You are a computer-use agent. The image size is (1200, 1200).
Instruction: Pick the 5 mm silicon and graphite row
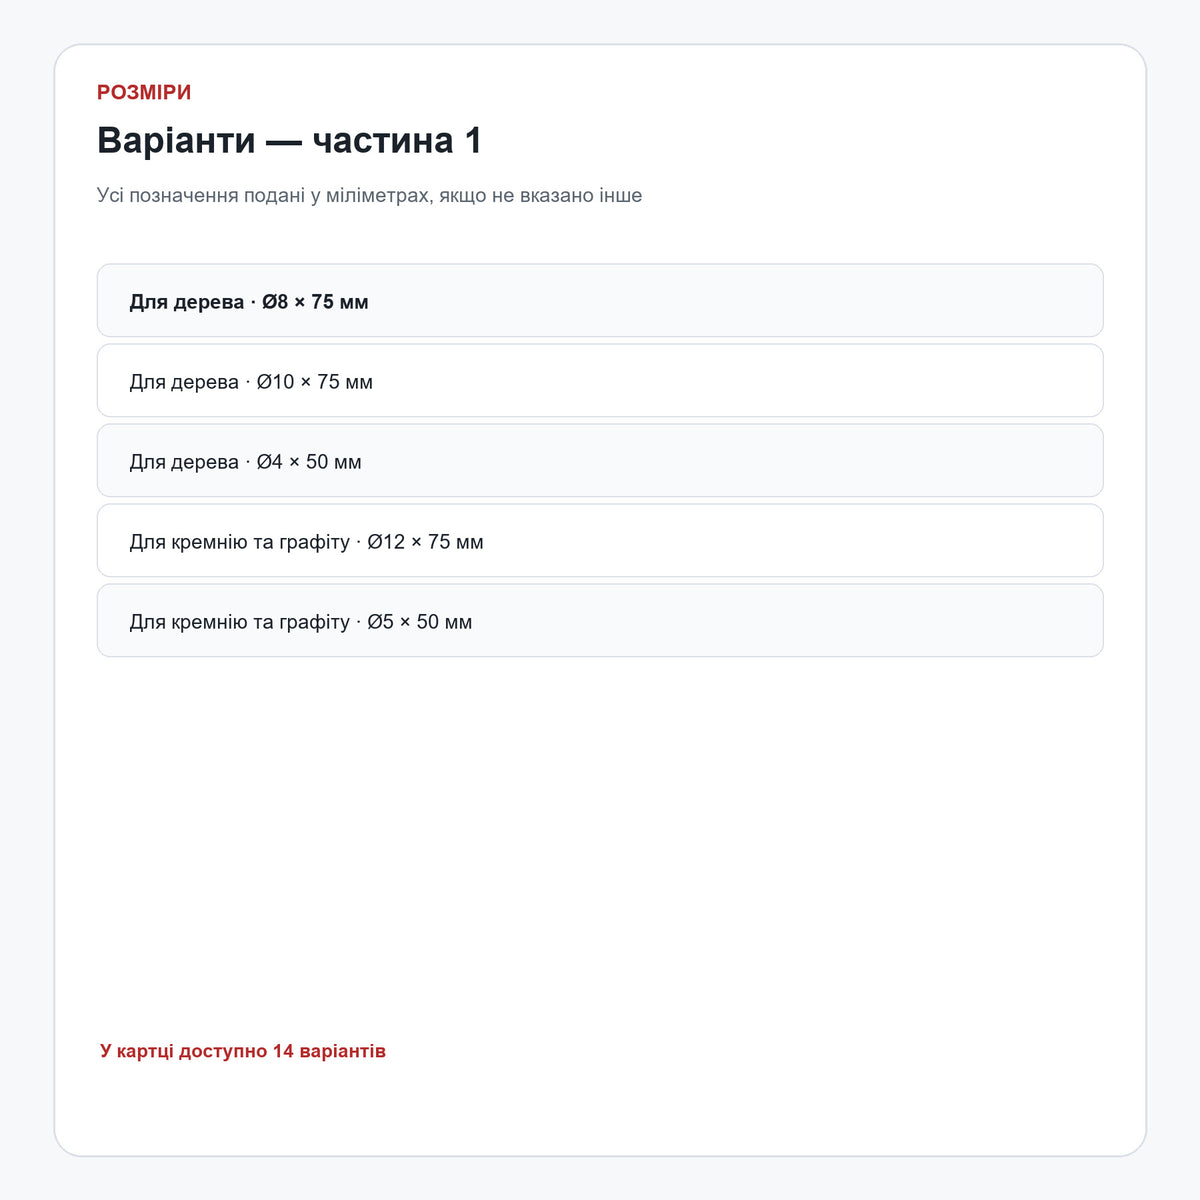pyautogui.click(x=600, y=620)
